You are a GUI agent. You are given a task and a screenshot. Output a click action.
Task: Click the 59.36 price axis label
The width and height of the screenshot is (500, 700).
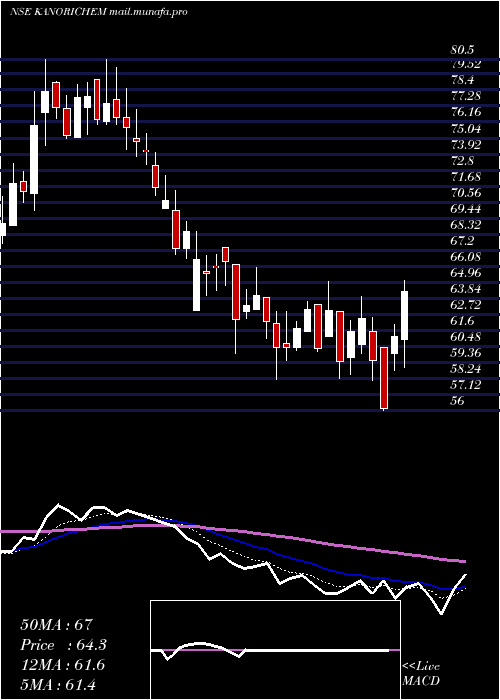tap(466, 354)
